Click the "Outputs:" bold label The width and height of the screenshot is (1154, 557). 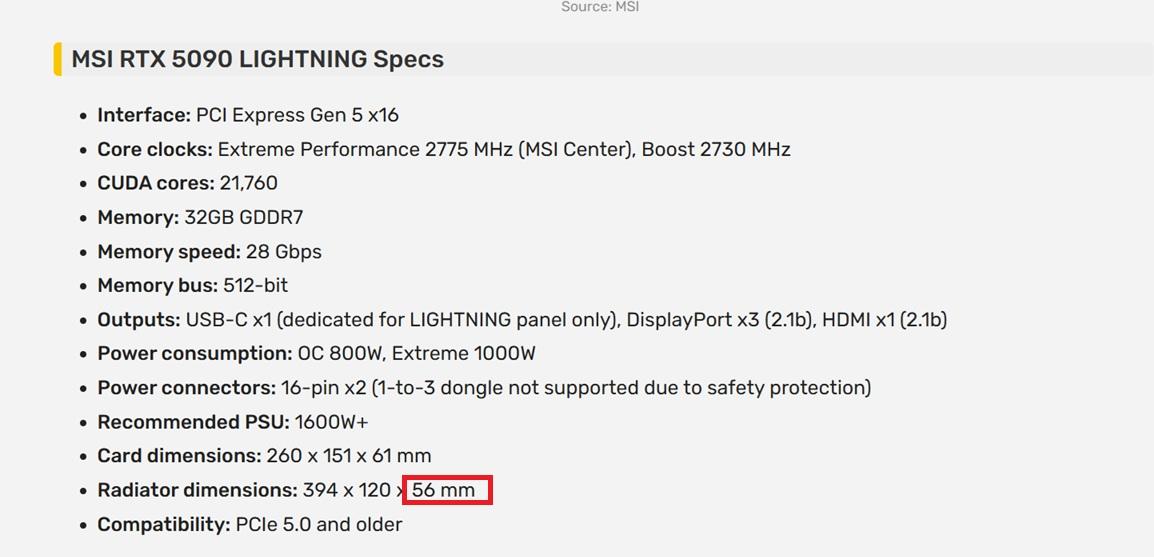point(138,320)
